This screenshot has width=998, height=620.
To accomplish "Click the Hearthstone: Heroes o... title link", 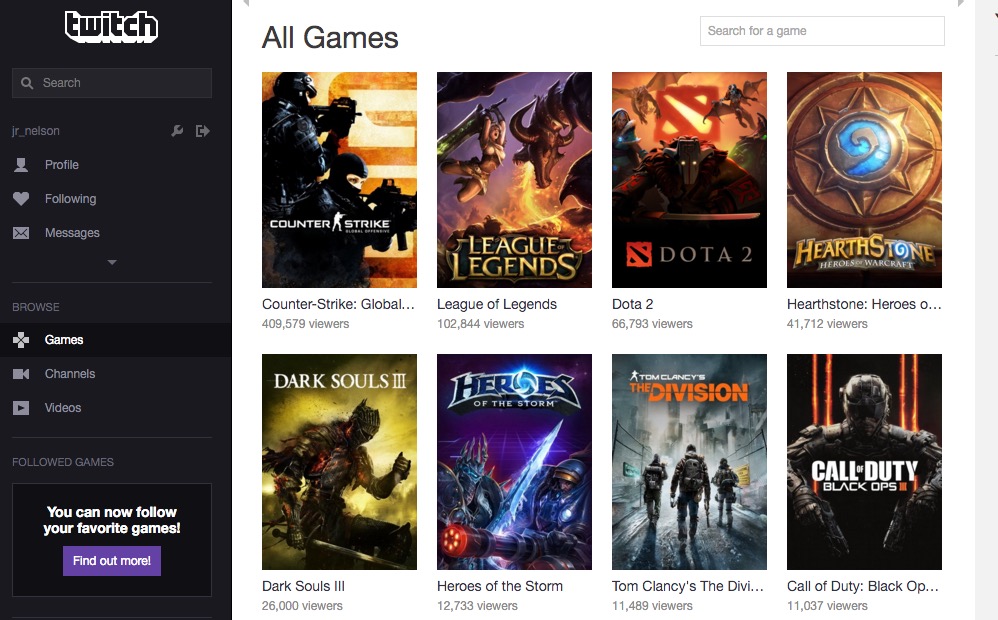I will pyautogui.click(x=864, y=304).
